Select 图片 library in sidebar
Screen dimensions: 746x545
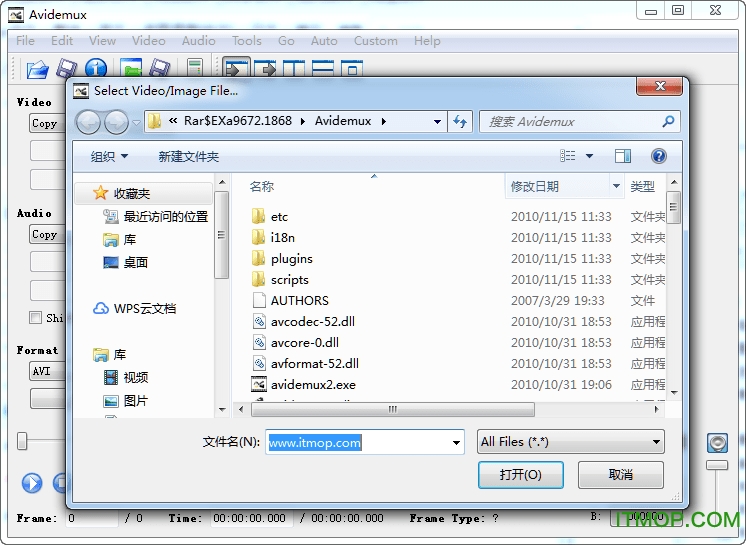[126, 401]
